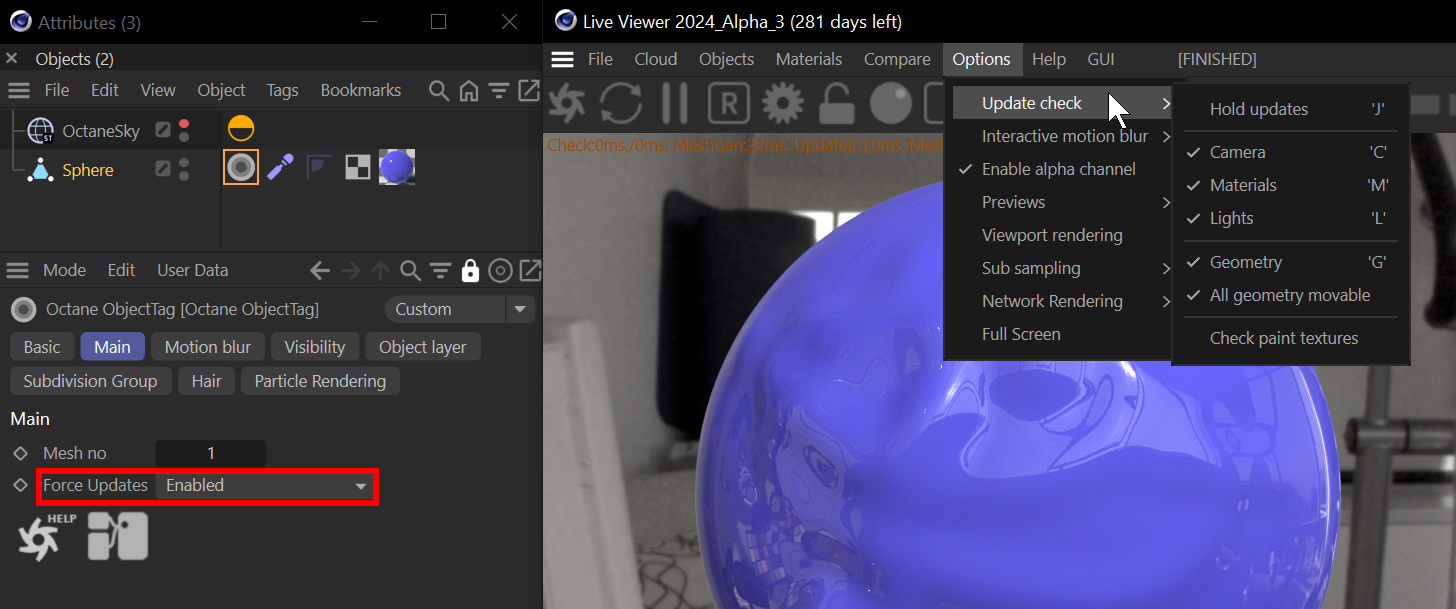
Task: Click the Octane send-scene icon in Live Viewer
Action: tap(567, 103)
